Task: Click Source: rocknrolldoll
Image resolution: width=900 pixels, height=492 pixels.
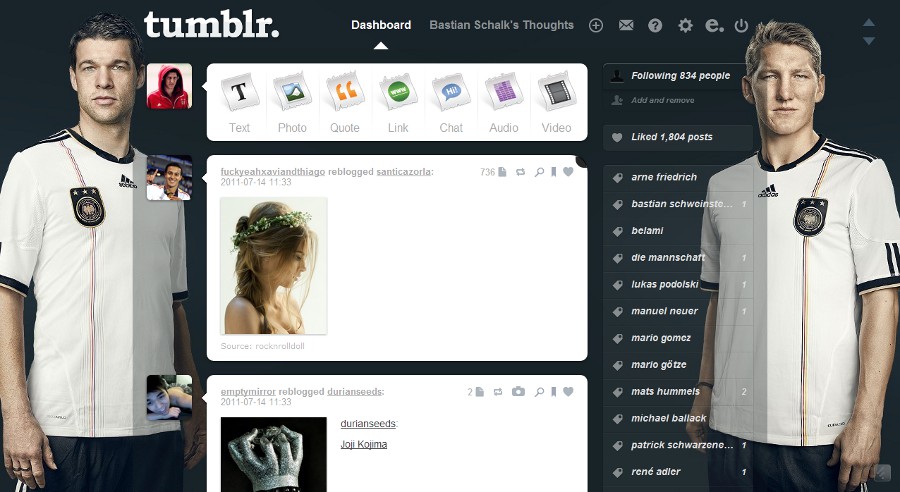Action: coord(262,346)
